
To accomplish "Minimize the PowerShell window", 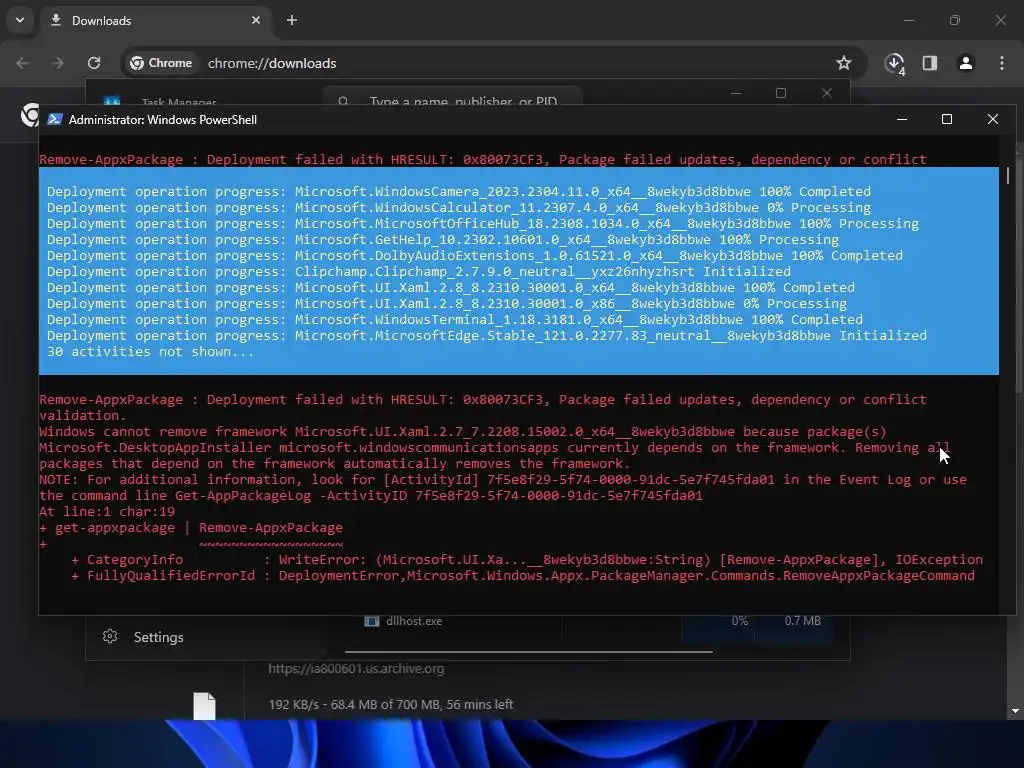I will (x=902, y=120).
